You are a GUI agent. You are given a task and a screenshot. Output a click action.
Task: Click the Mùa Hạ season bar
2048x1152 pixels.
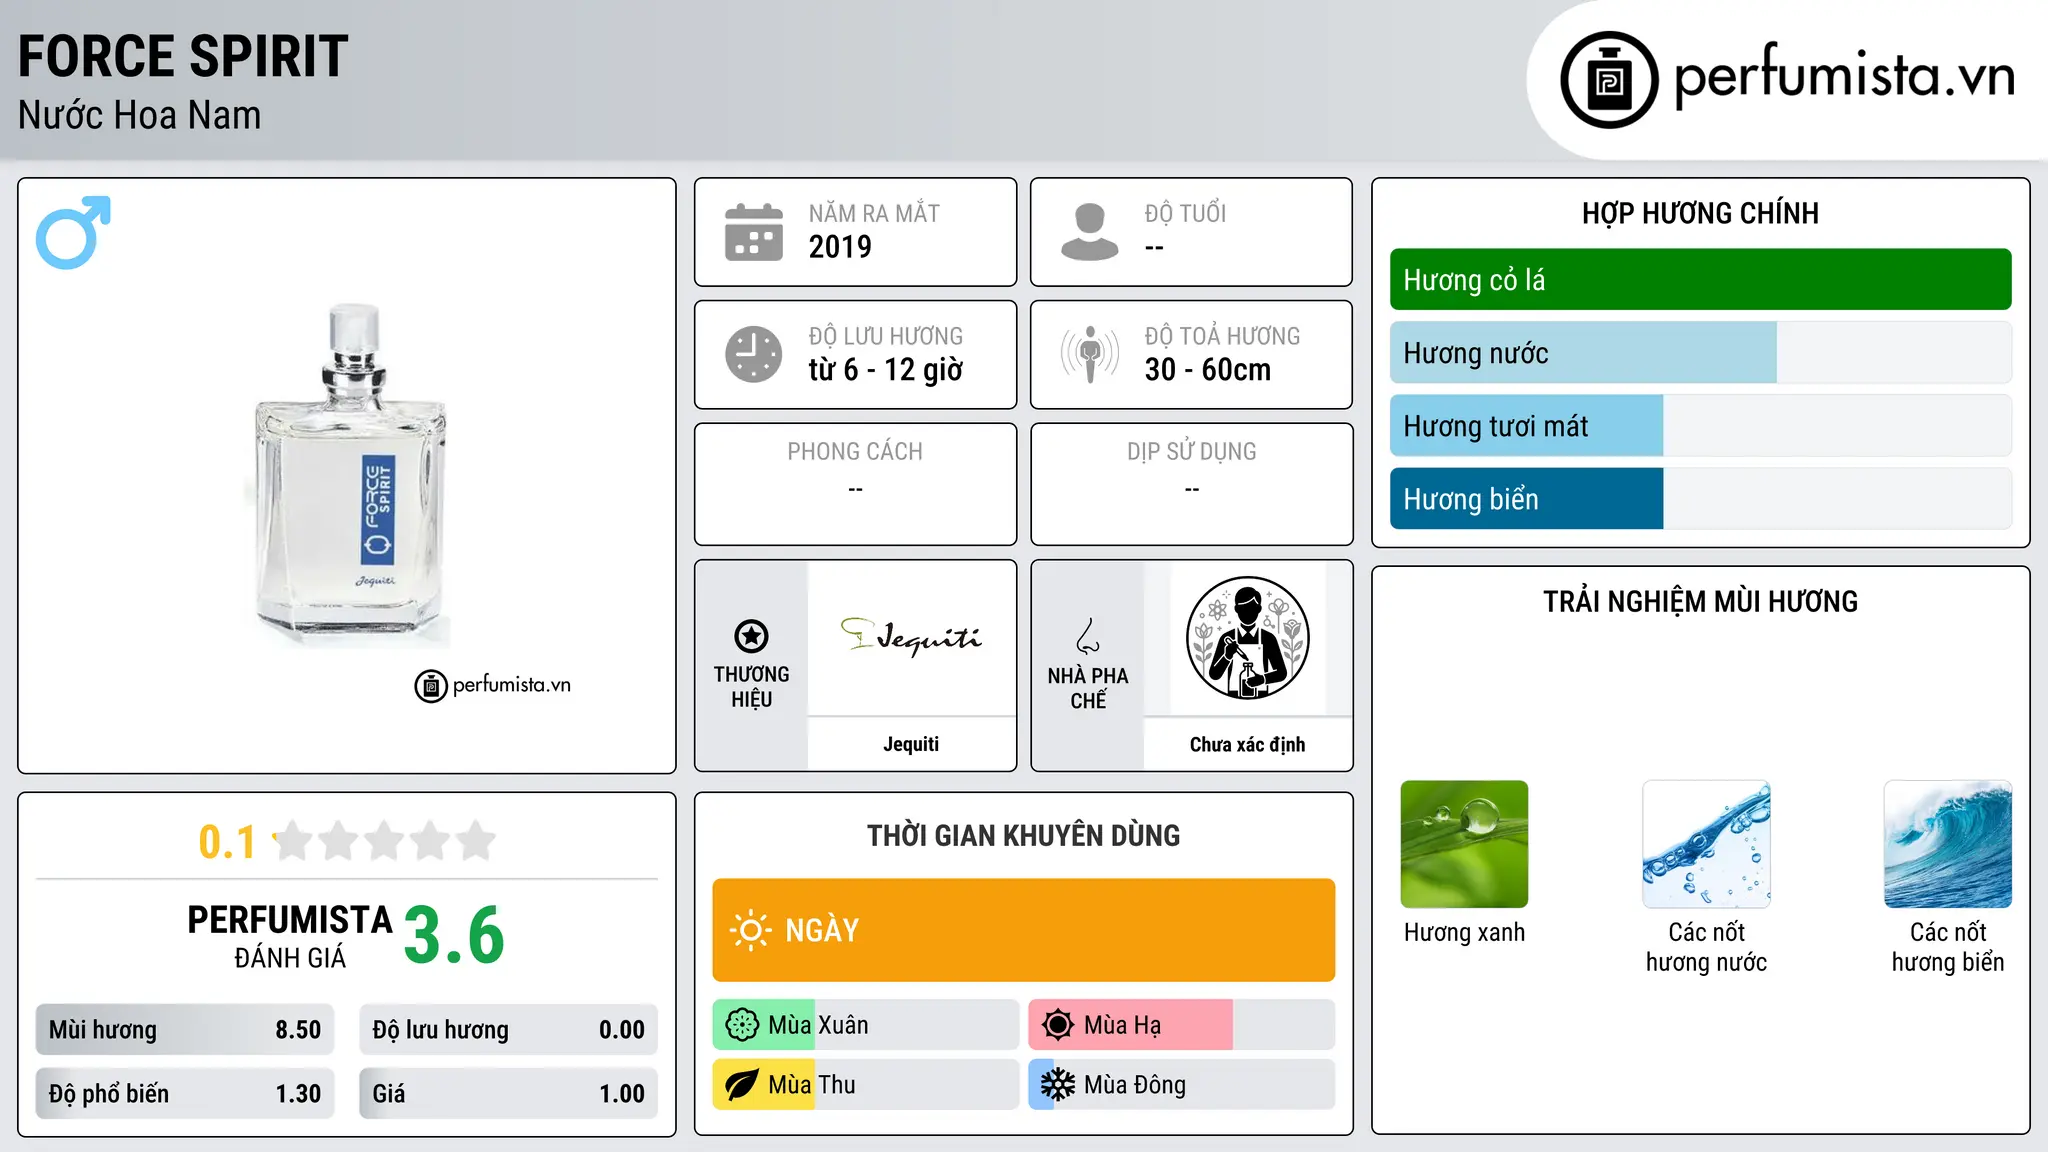[1181, 1025]
